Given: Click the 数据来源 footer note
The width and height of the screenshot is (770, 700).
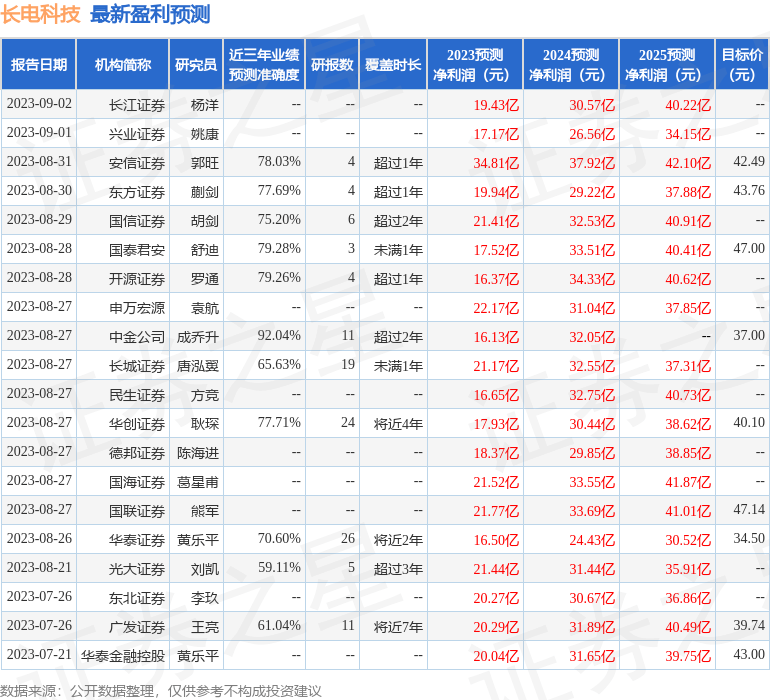Looking at the screenshot, I should pyautogui.click(x=161, y=691).
